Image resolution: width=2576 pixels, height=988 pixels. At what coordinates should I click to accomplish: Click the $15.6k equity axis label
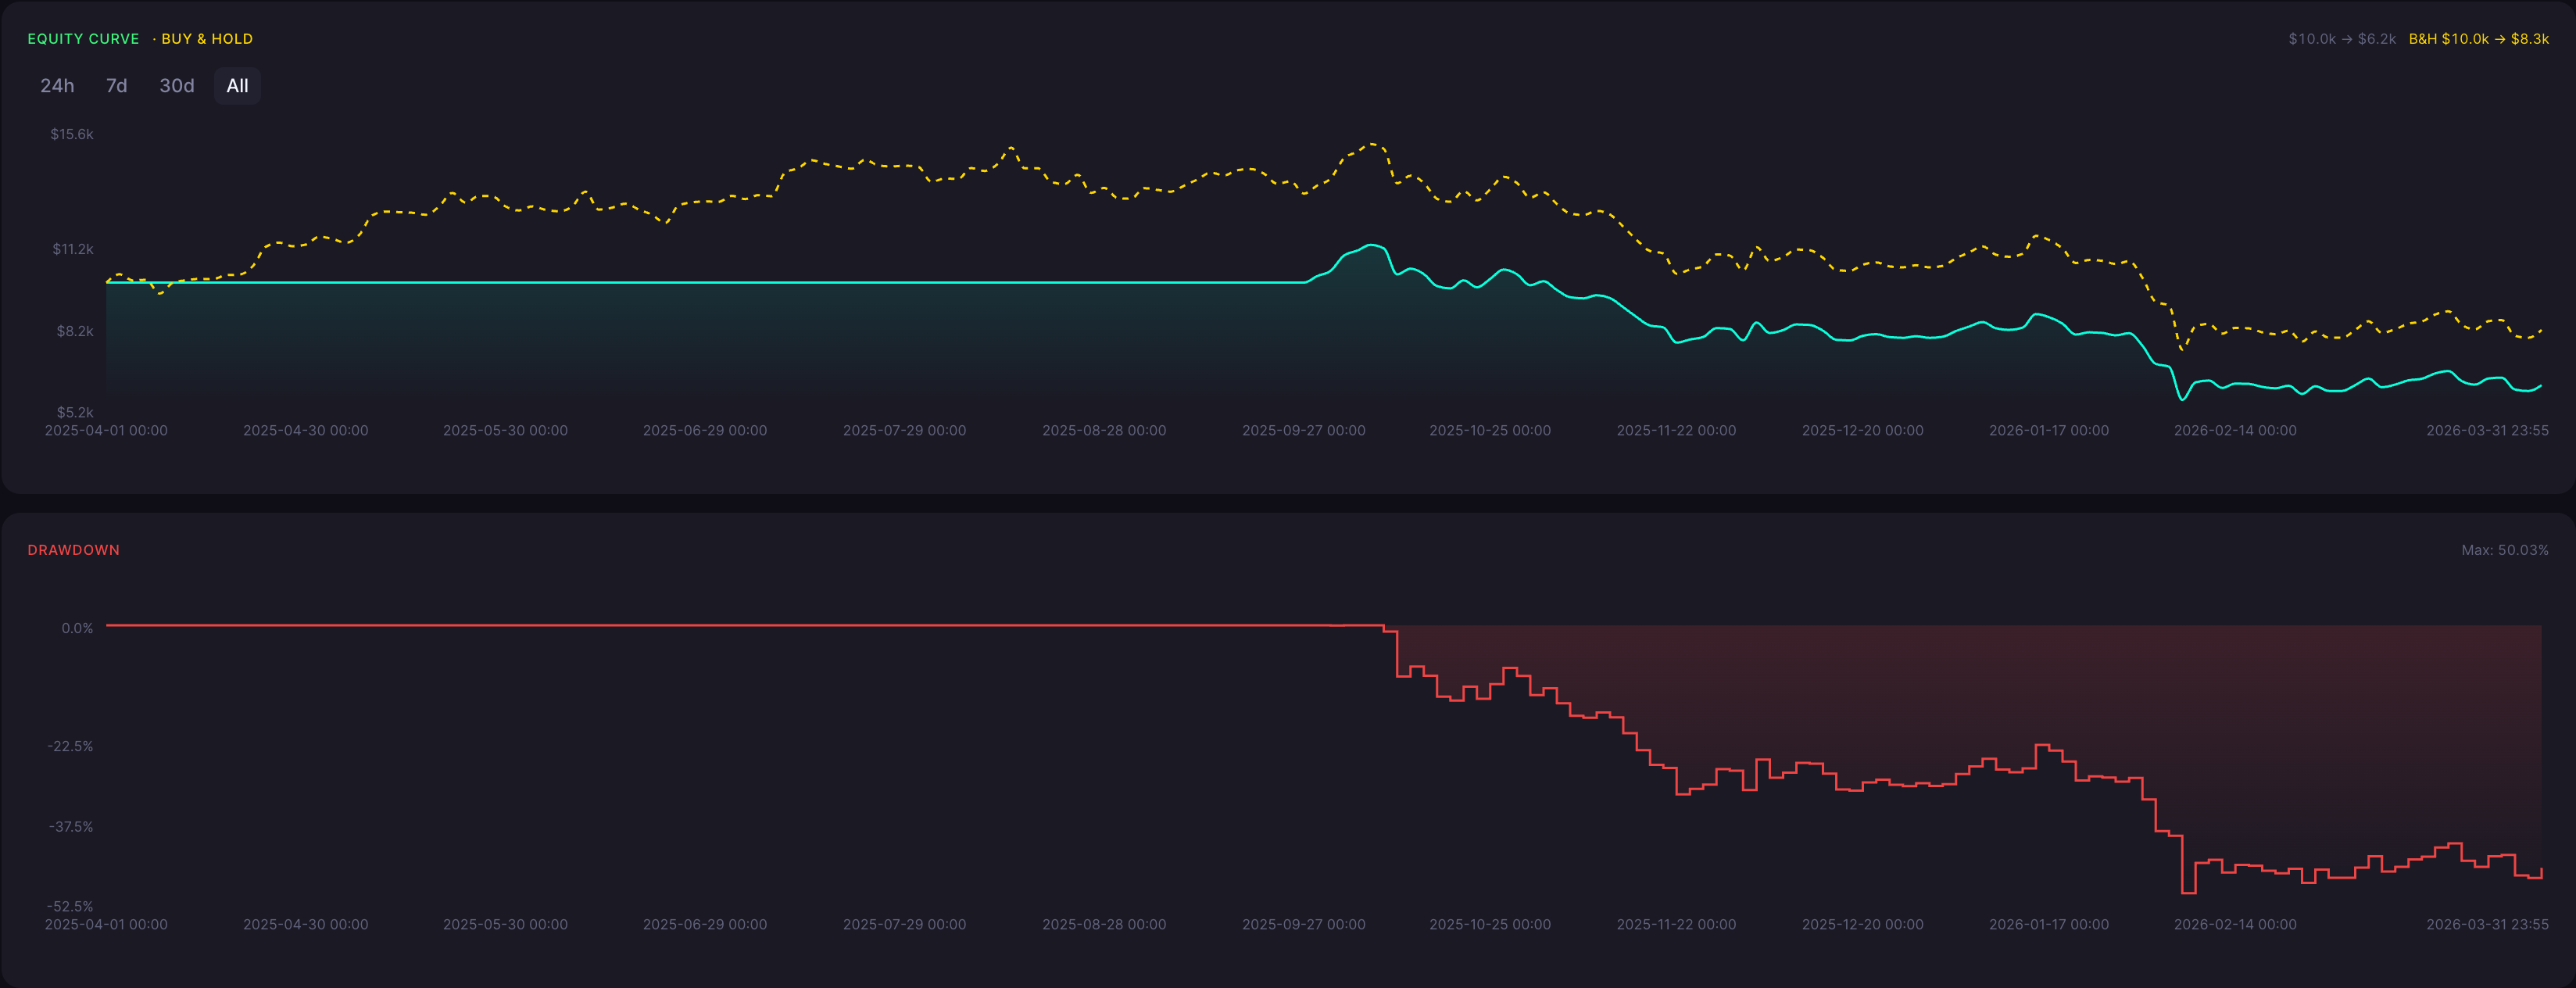72,134
